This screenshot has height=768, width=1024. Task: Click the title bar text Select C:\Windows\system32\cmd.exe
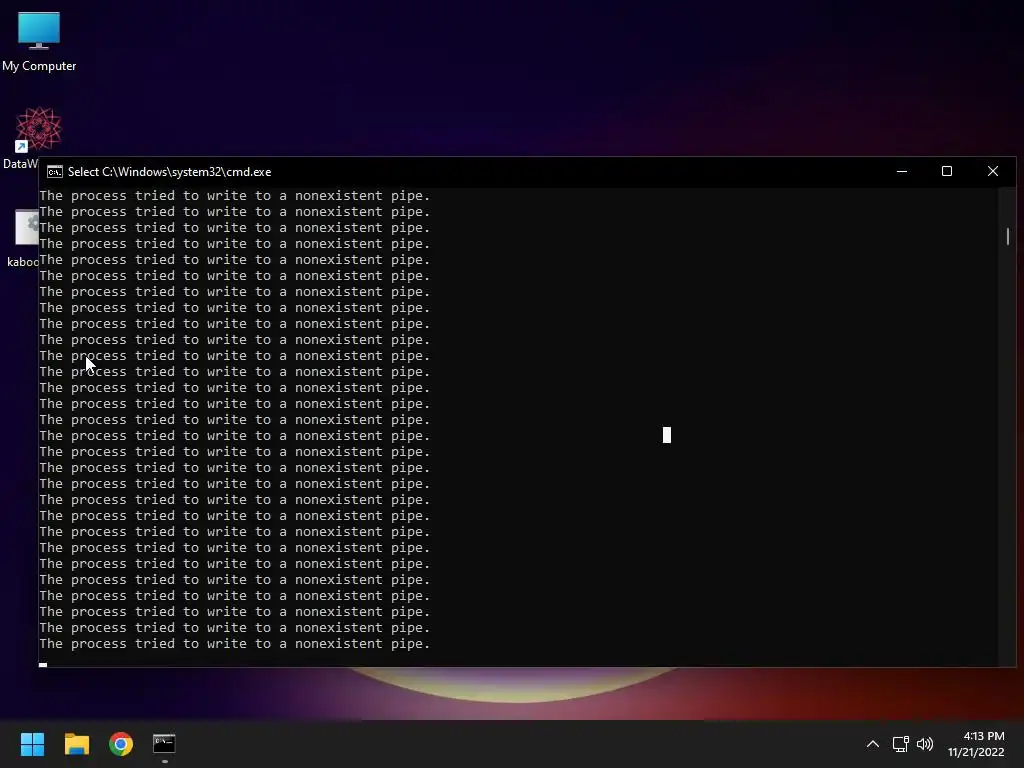tap(169, 172)
